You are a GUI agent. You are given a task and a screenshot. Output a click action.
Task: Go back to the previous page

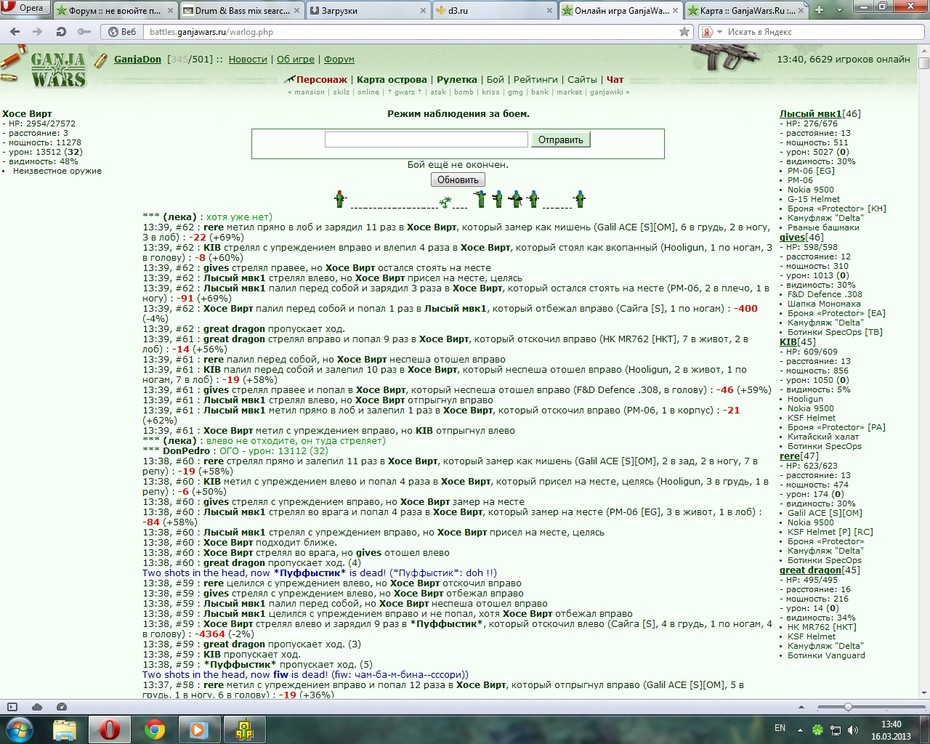click(x=15, y=31)
